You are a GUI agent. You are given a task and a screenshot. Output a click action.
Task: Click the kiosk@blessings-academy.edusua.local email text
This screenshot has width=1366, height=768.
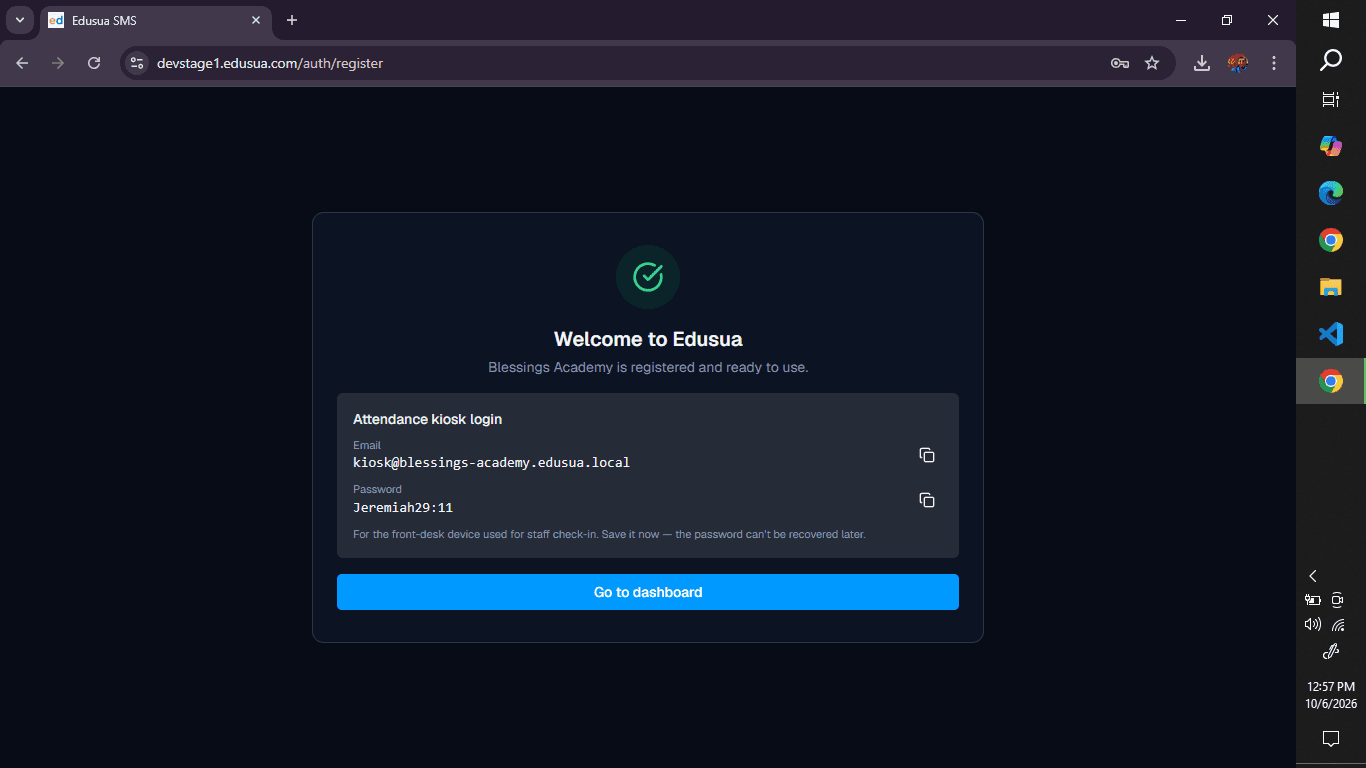pos(491,463)
